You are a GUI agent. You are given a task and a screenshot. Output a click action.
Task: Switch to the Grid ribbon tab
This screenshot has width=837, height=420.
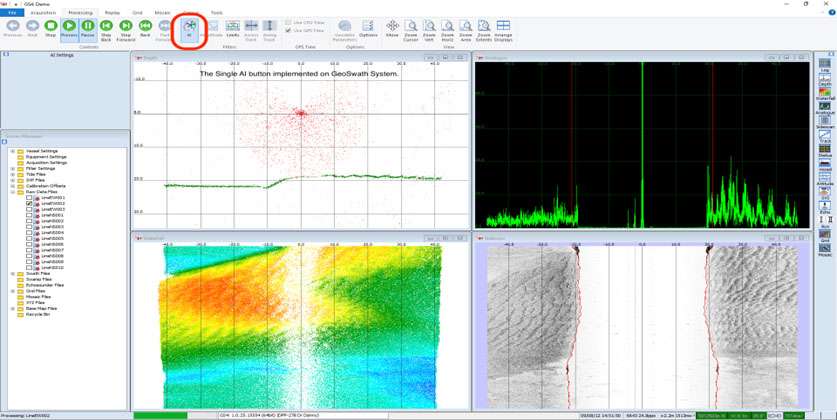[137, 12]
